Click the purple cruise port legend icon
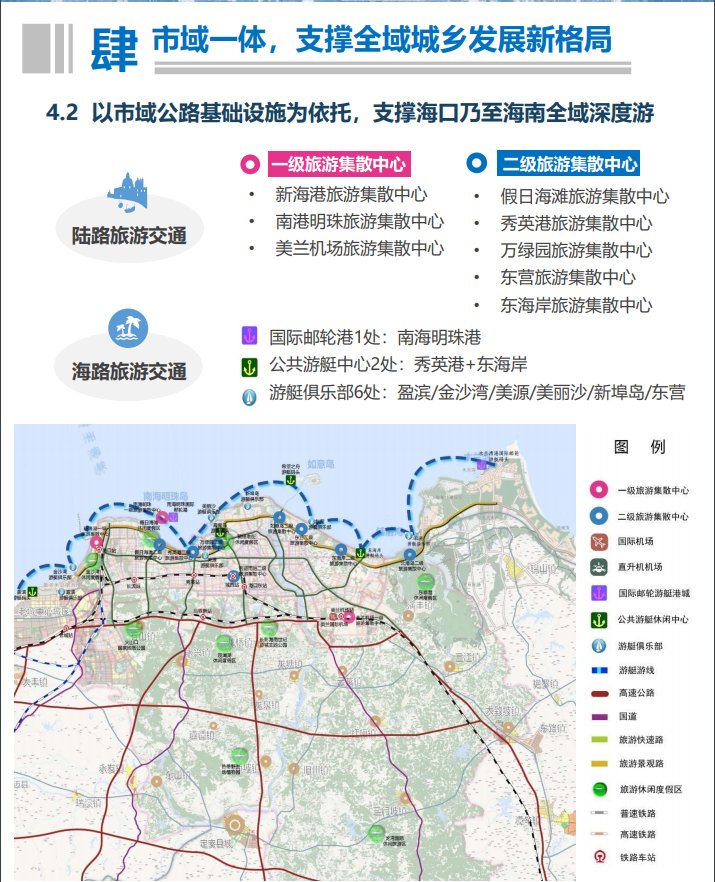 pyautogui.click(x=599, y=594)
